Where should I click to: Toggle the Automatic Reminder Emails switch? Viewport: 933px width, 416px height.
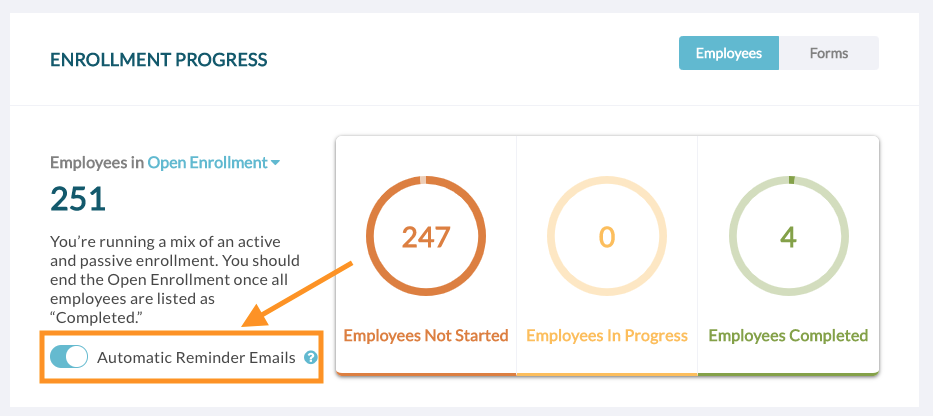(69, 357)
